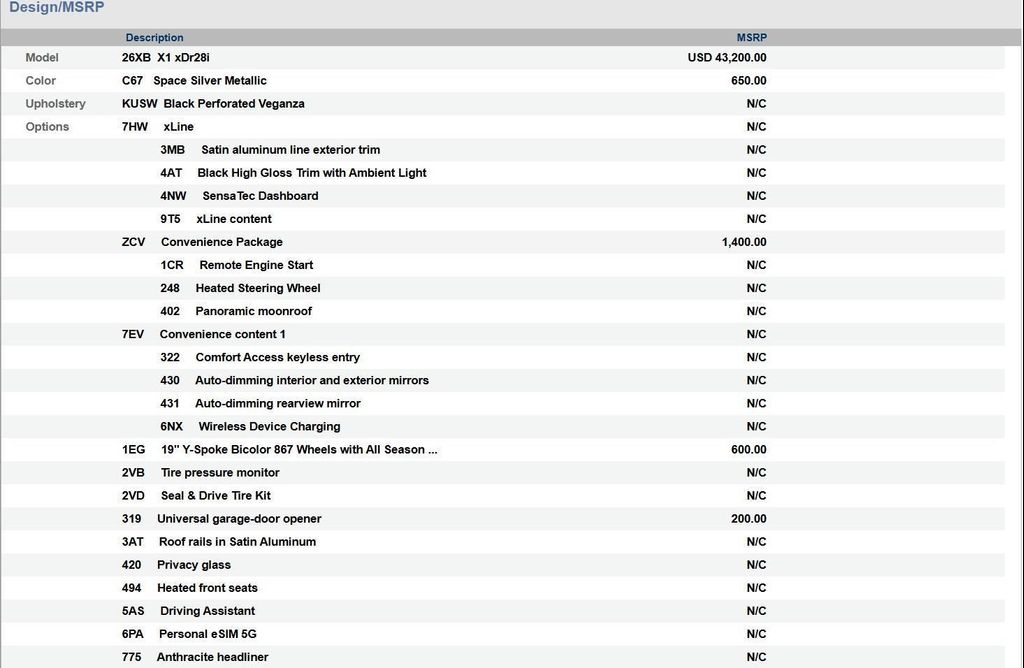This screenshot has height=668, width=1024.
Task: Select the Anthracite headliner row
Action: tap(212, 657)
